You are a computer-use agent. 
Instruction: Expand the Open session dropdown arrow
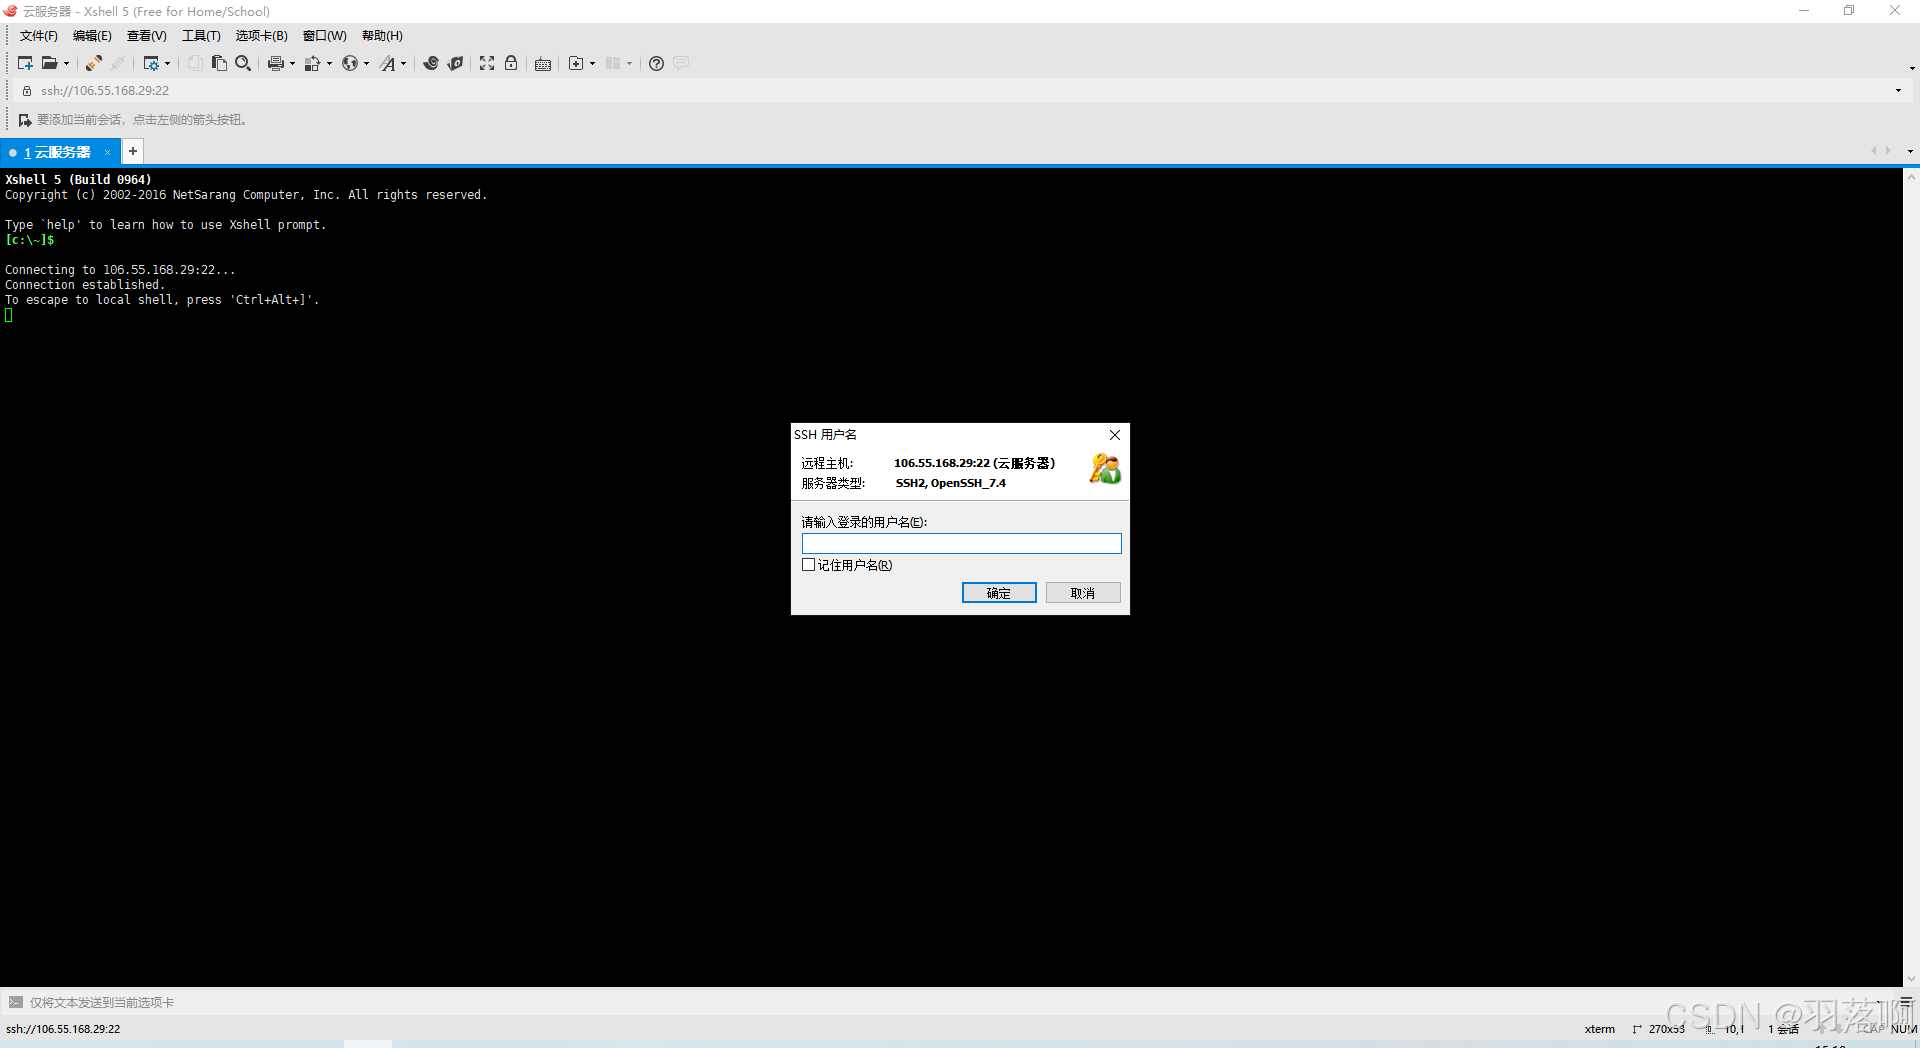[x=66, y=64]
